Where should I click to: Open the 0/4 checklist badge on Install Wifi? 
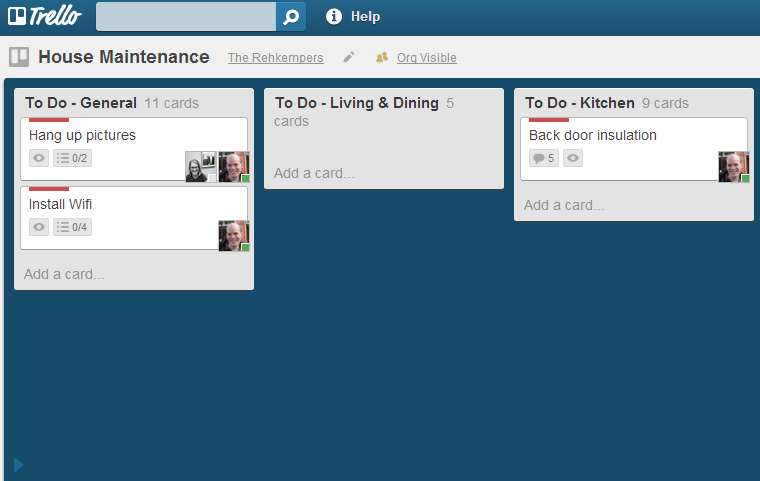(x=72, y=227)
